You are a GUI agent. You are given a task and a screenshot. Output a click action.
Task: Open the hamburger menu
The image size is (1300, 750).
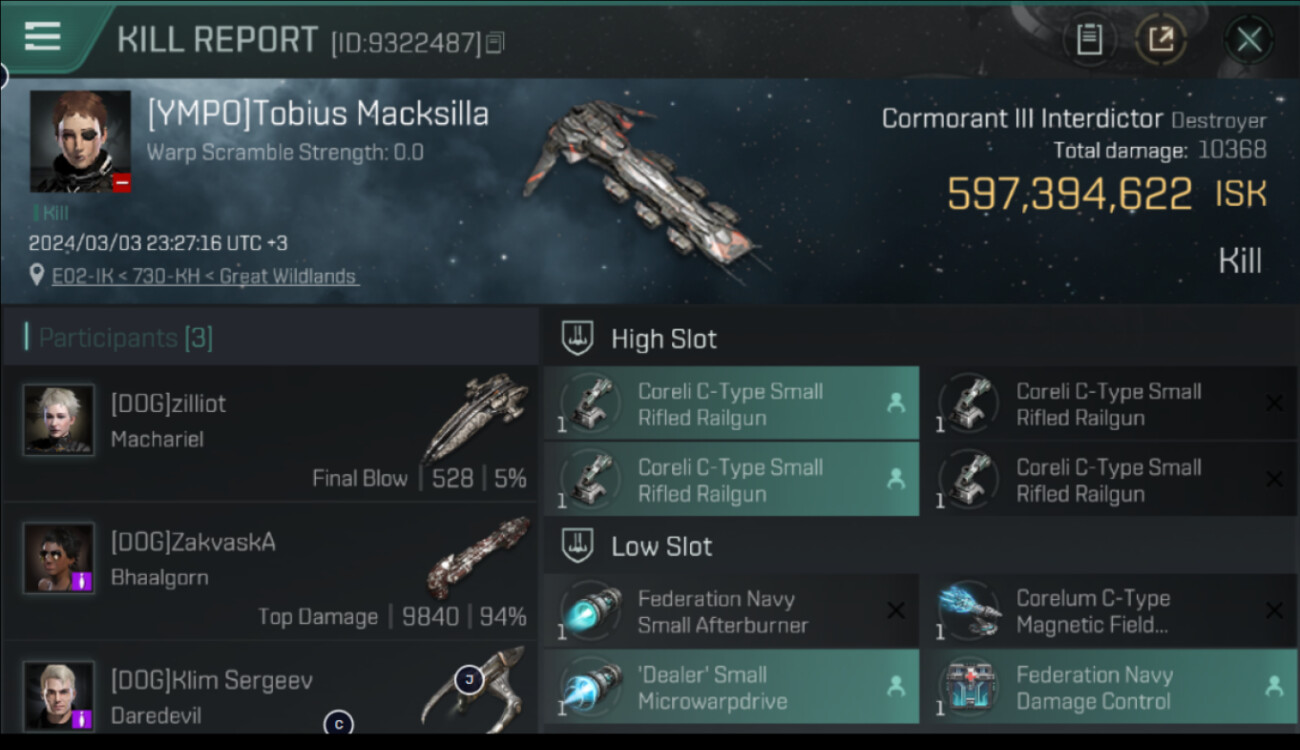[x=42, y=36]
